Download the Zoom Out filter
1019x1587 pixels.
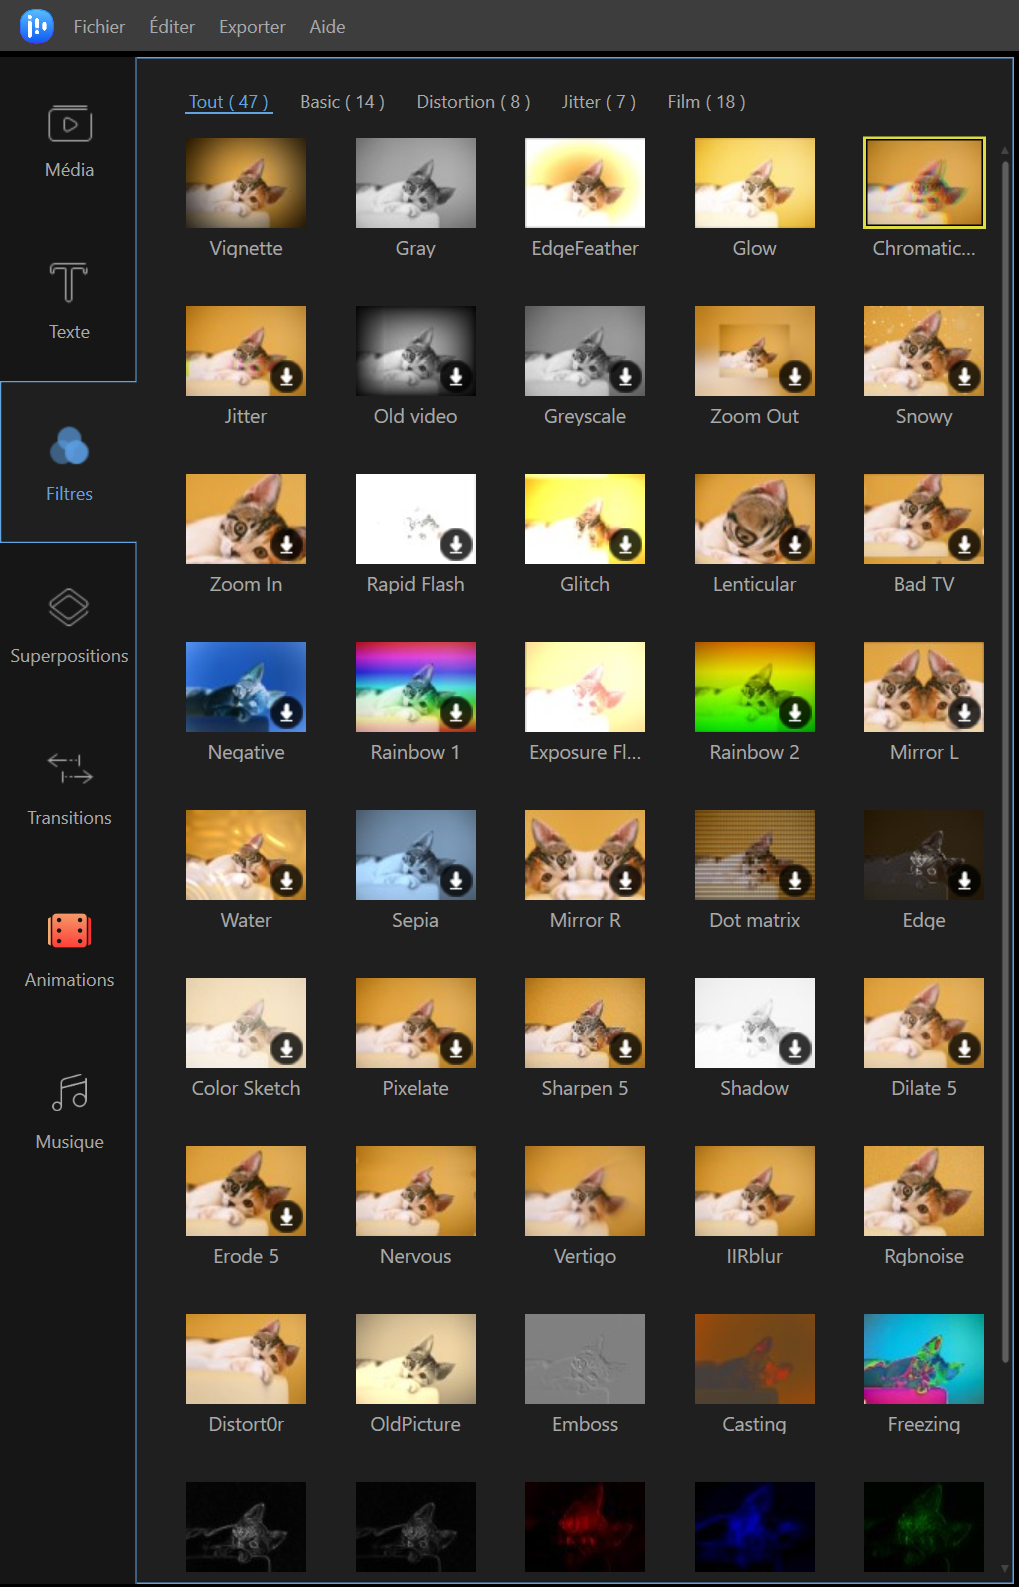[795, 377]
